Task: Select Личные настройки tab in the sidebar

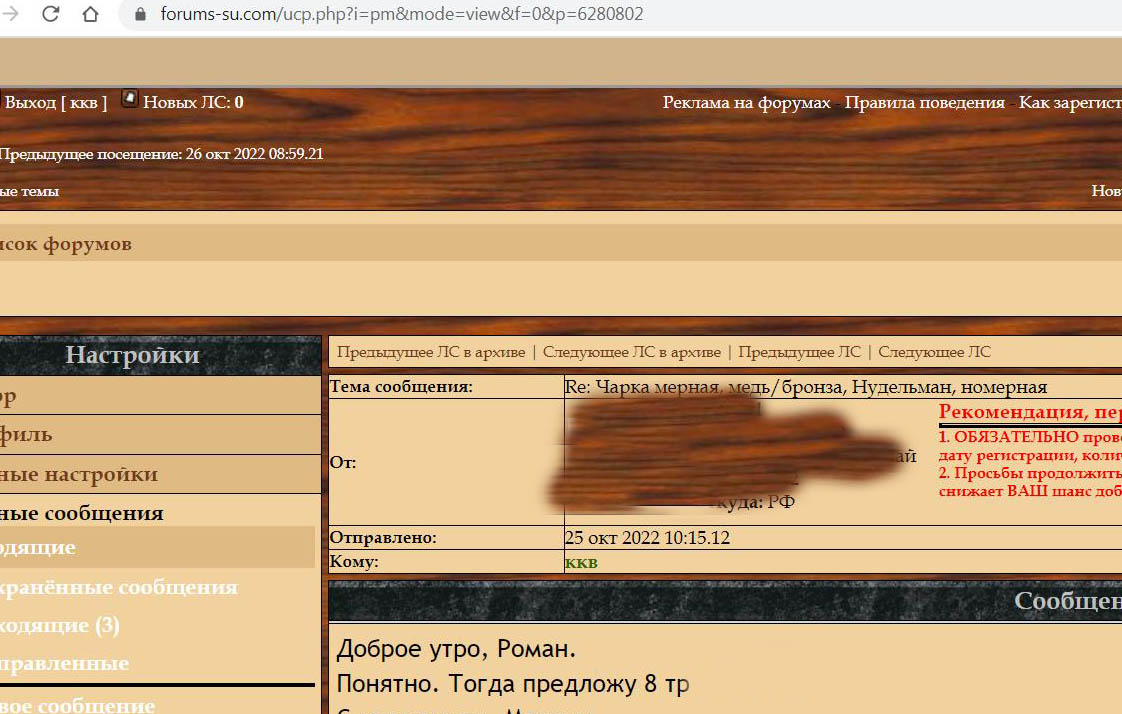Action: (x=78, y=474)
